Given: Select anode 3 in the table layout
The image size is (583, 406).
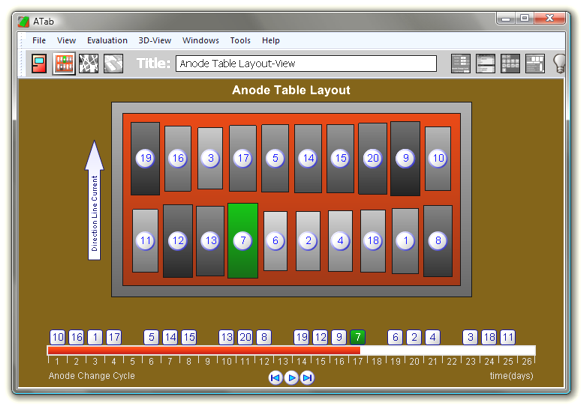Looking at the screenshot, I should pyautogui.click(x=210, y=158).
